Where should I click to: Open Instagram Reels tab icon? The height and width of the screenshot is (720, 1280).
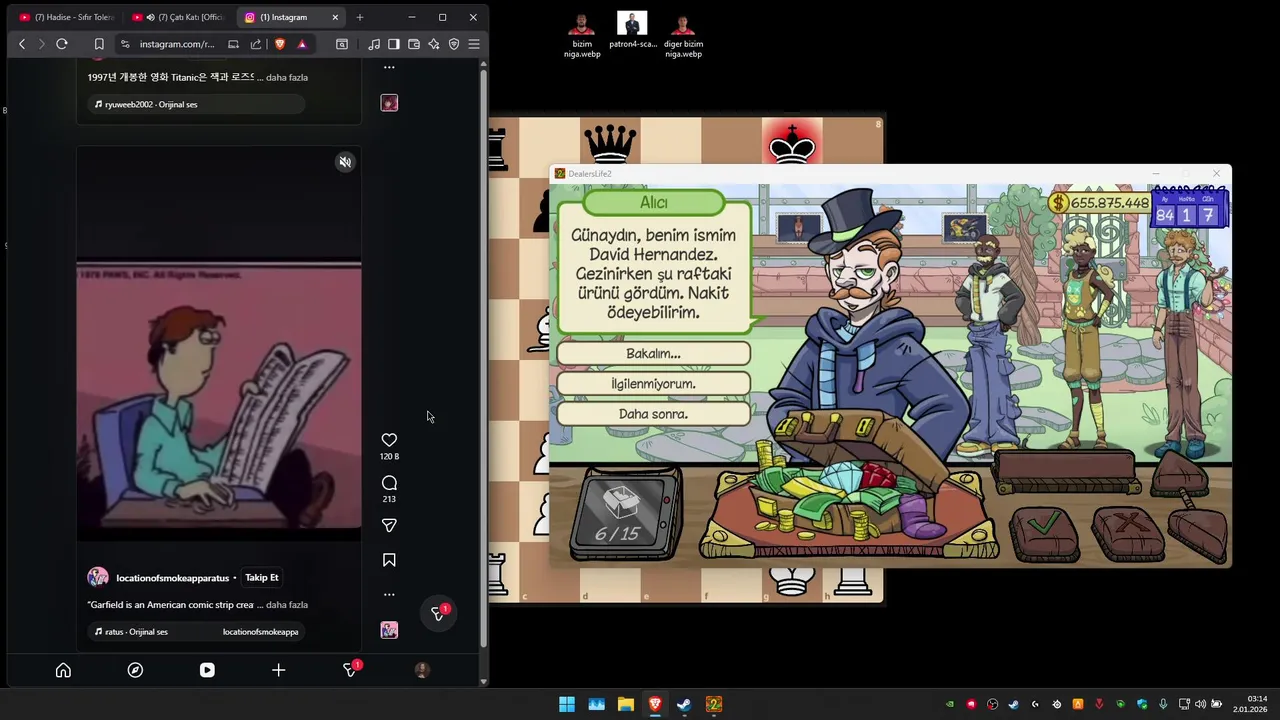pyautogui.click(x=207, y=670)
